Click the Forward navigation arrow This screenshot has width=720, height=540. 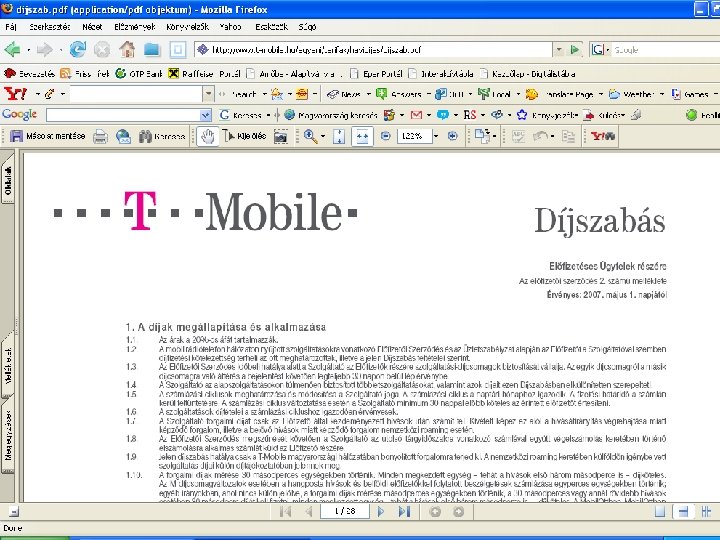coord(45,49)
